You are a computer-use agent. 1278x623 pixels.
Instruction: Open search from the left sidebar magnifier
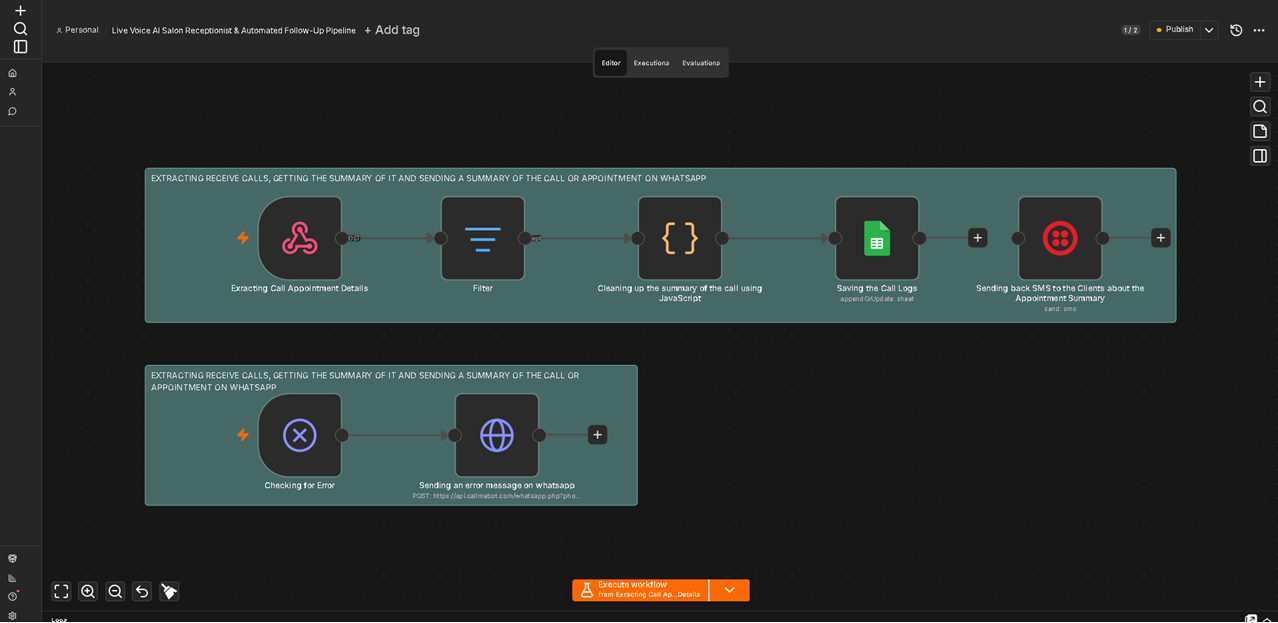point(20,28)
